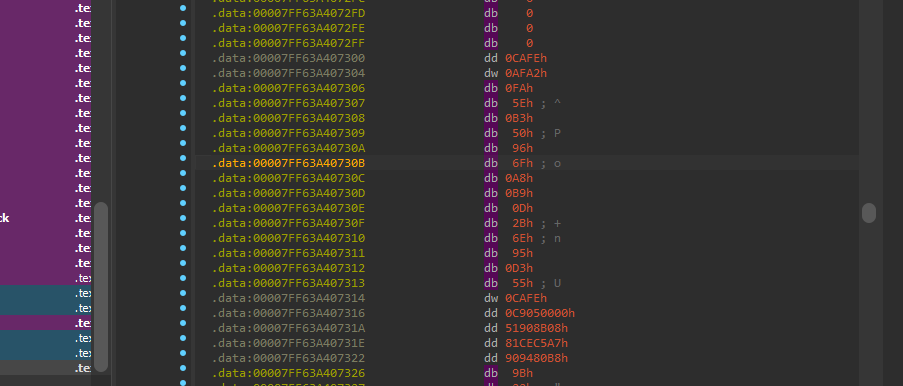Select dword value 81CEC5A7h

537,343
